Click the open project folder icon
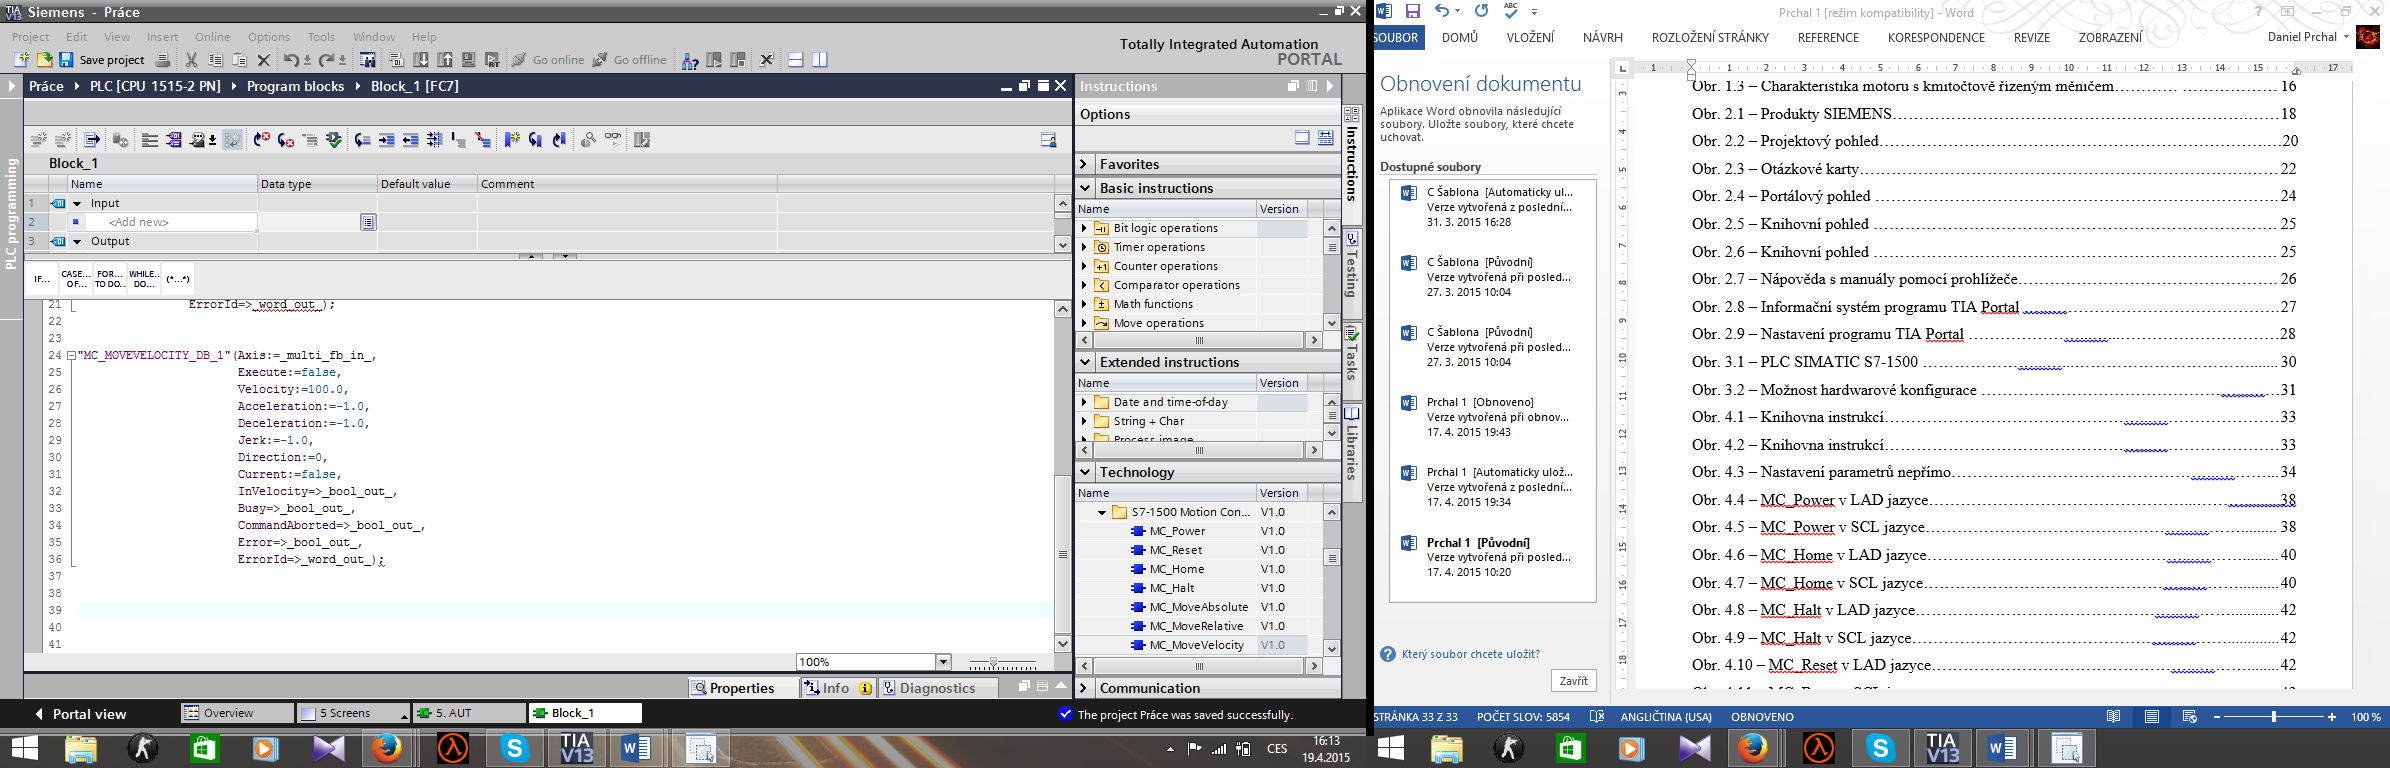The height and width of the screenshot is (768, 2390). [x=43, y=60]
